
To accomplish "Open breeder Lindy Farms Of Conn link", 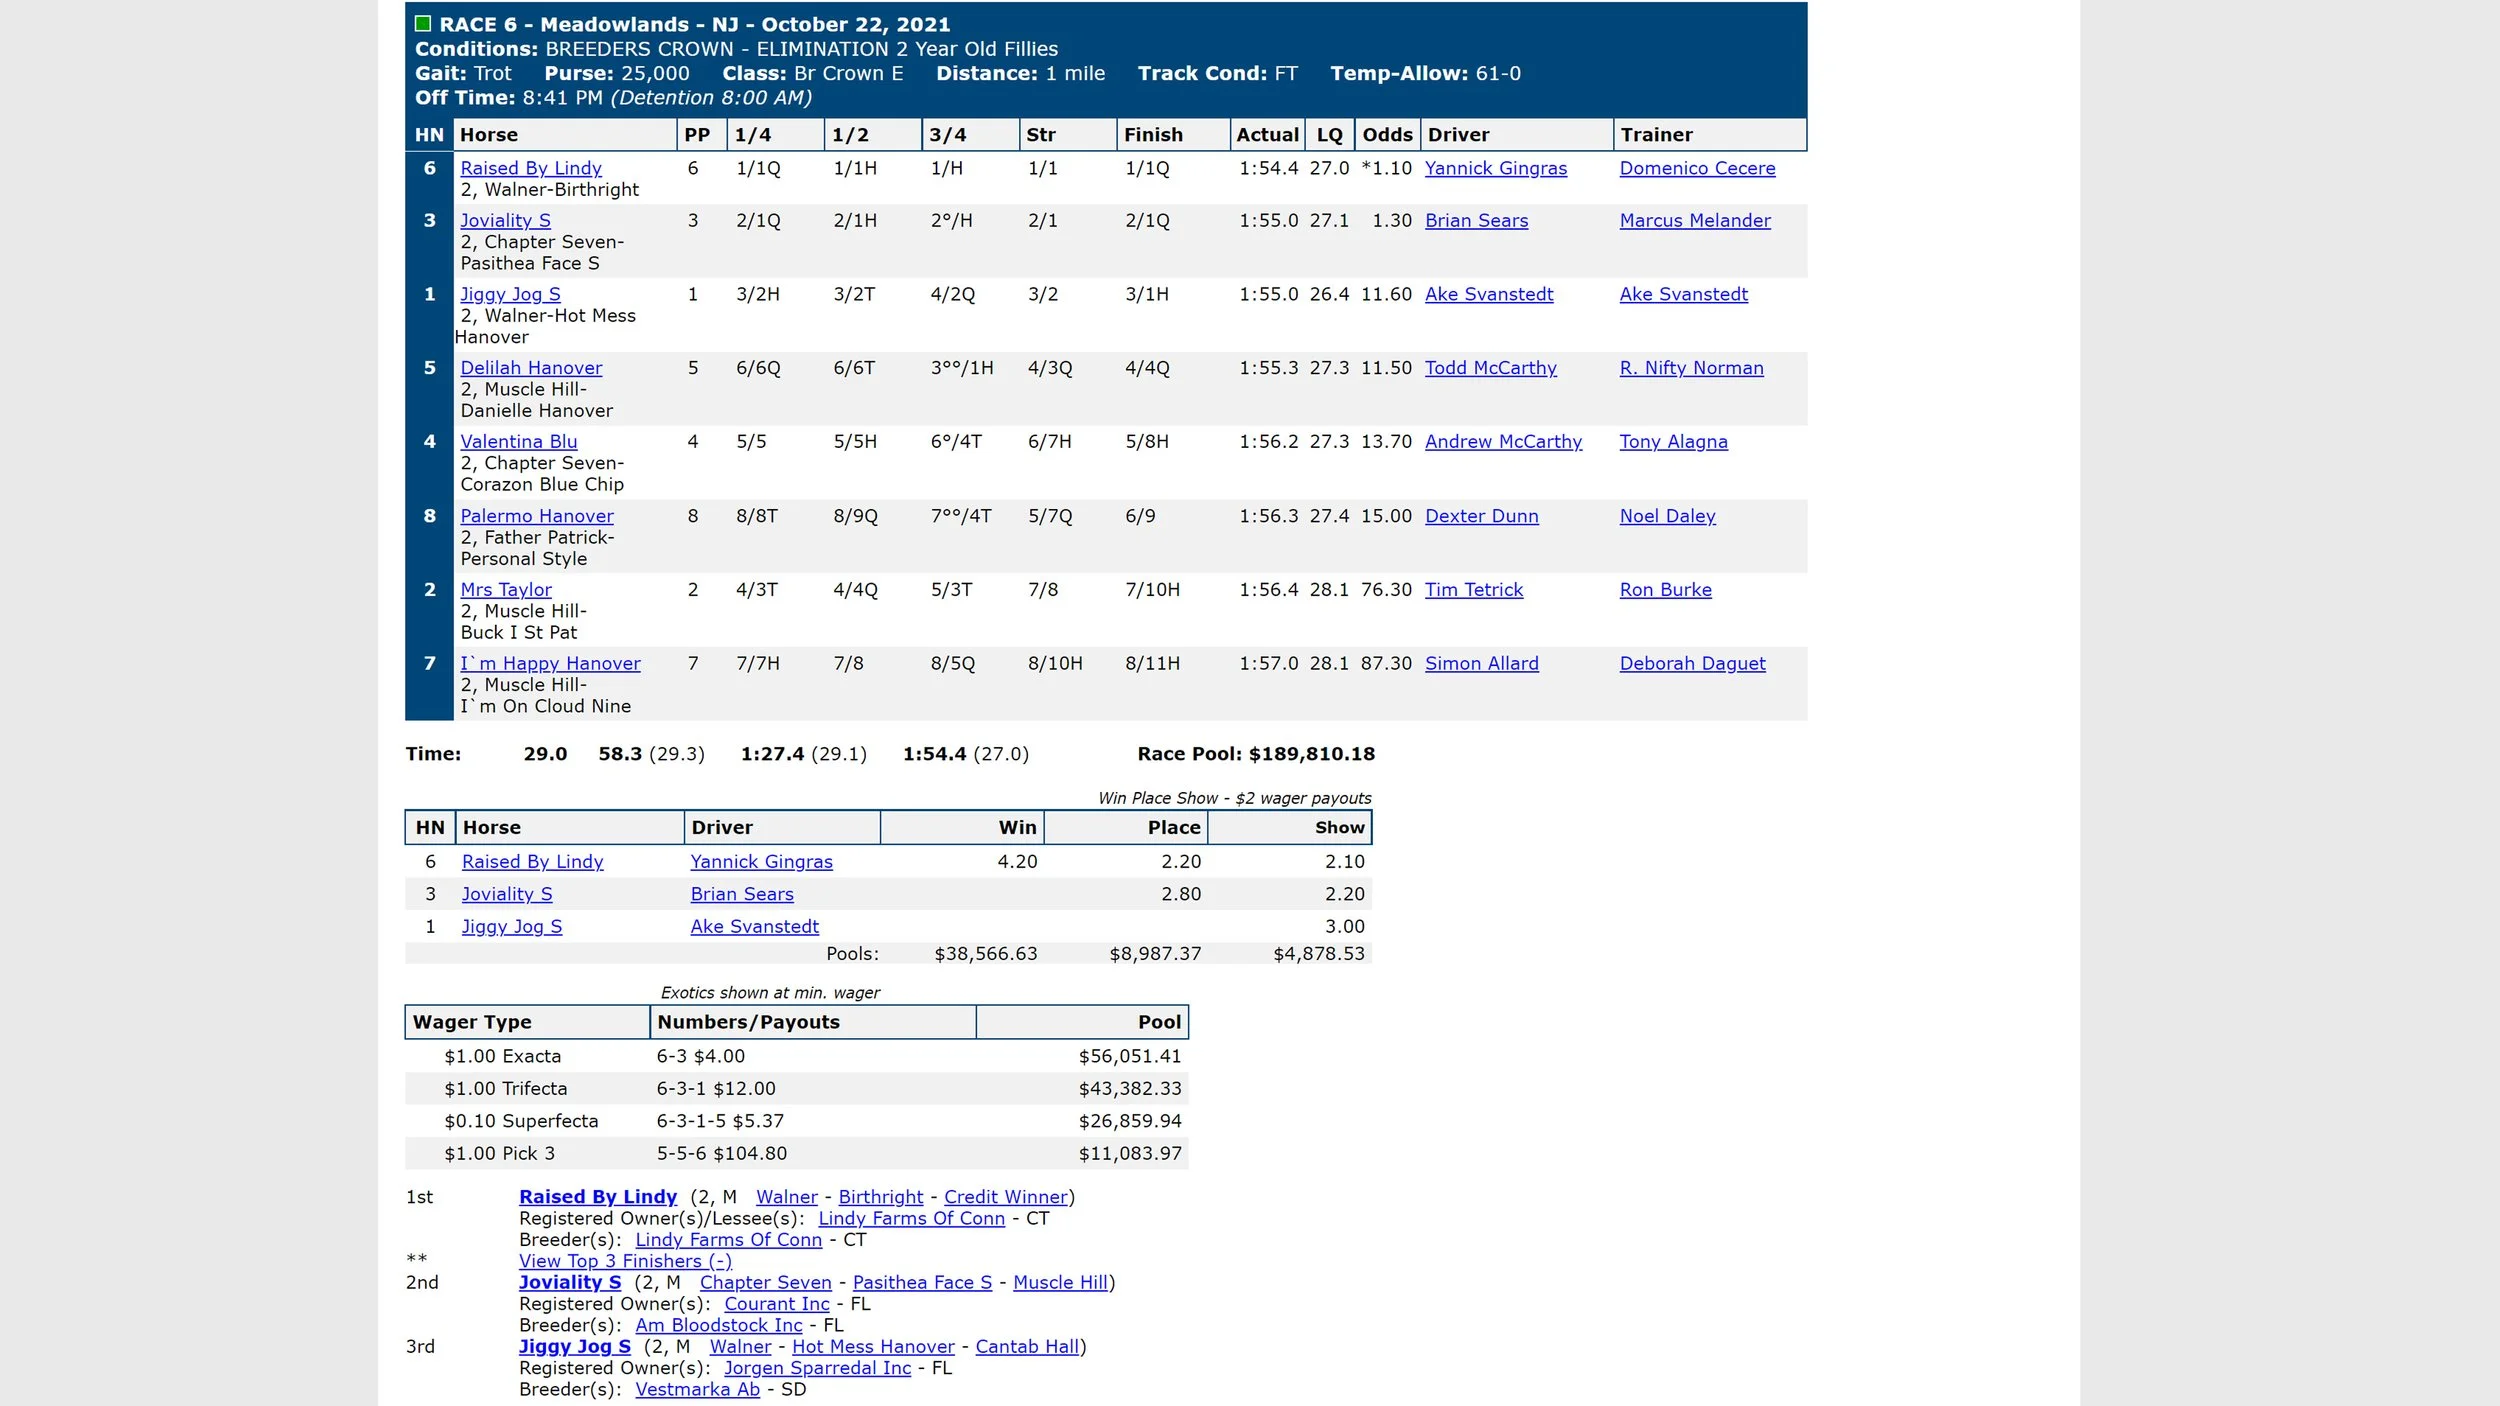I will 729,1240.
